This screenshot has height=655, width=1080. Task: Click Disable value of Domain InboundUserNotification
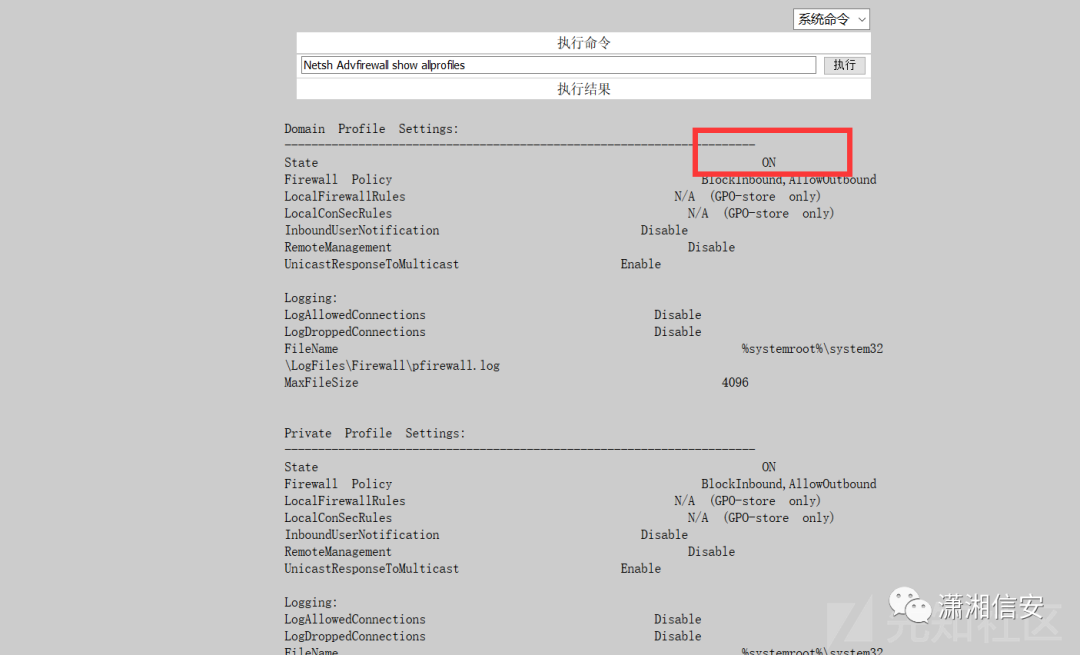[664, 230]
